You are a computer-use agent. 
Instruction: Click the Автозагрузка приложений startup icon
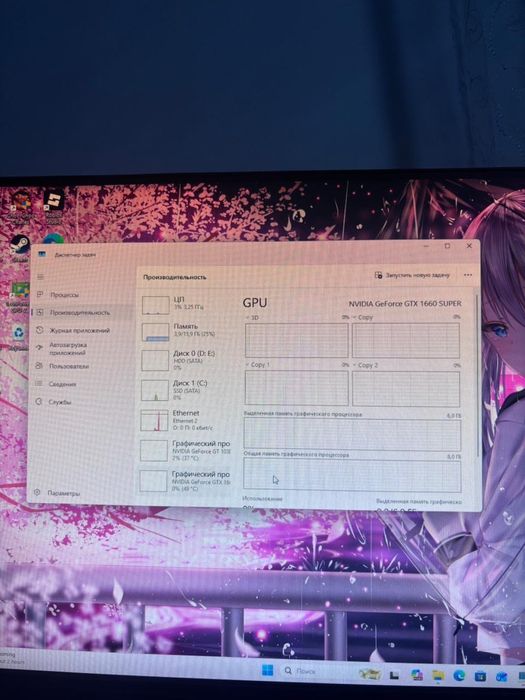pyautogui.click(x=40, y=347)
